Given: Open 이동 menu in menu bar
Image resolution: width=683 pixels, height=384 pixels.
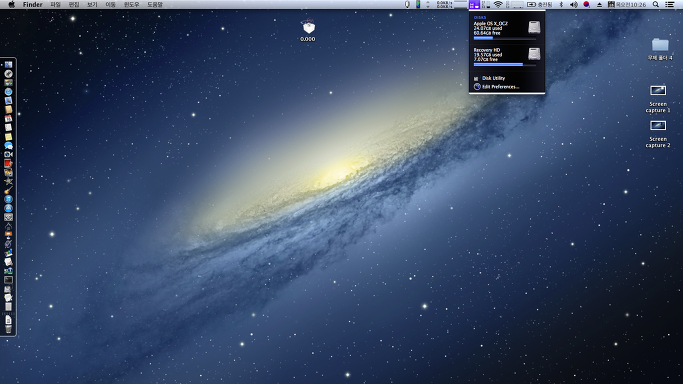Looking at the screenshot, I should click(x=111, y=4).
